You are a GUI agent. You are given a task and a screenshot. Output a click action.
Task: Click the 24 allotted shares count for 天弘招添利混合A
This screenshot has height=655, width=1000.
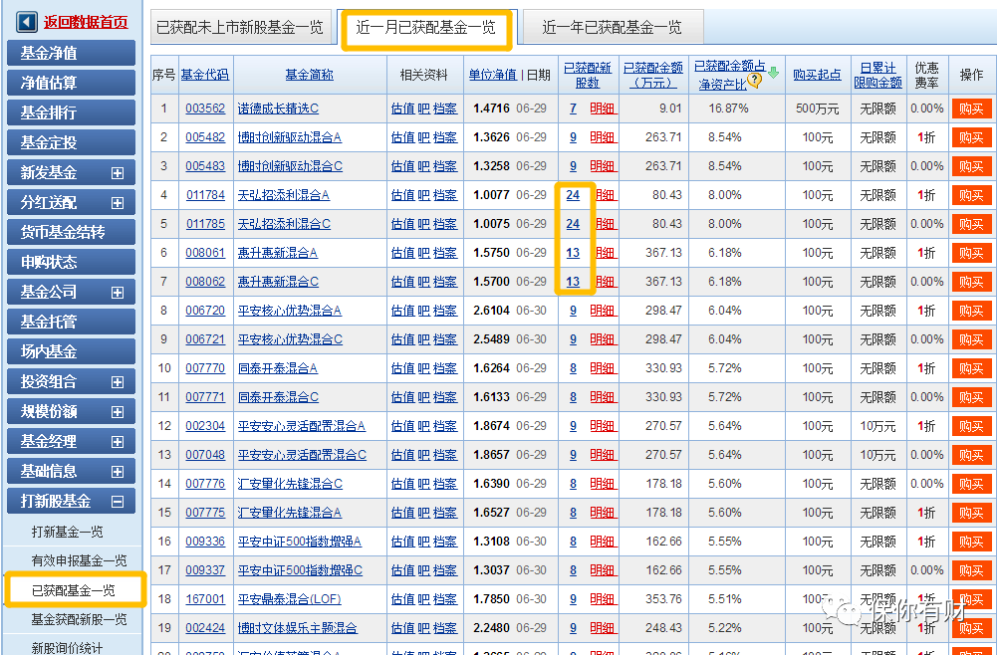point(573,195)
